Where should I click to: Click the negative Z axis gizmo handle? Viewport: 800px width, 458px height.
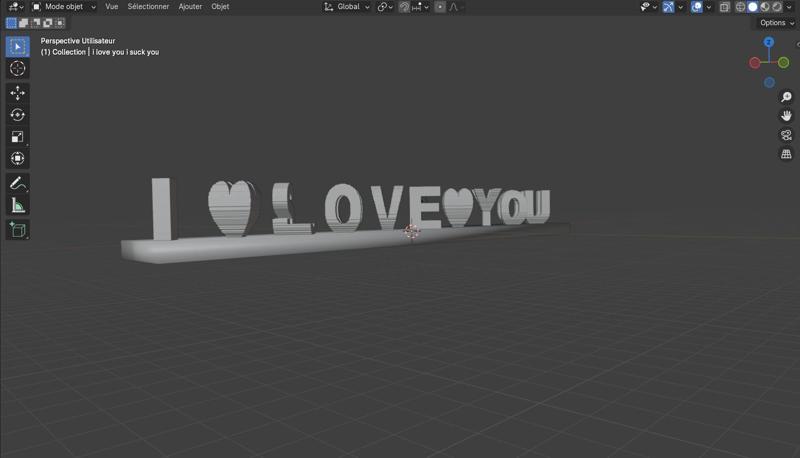point(769,82)
